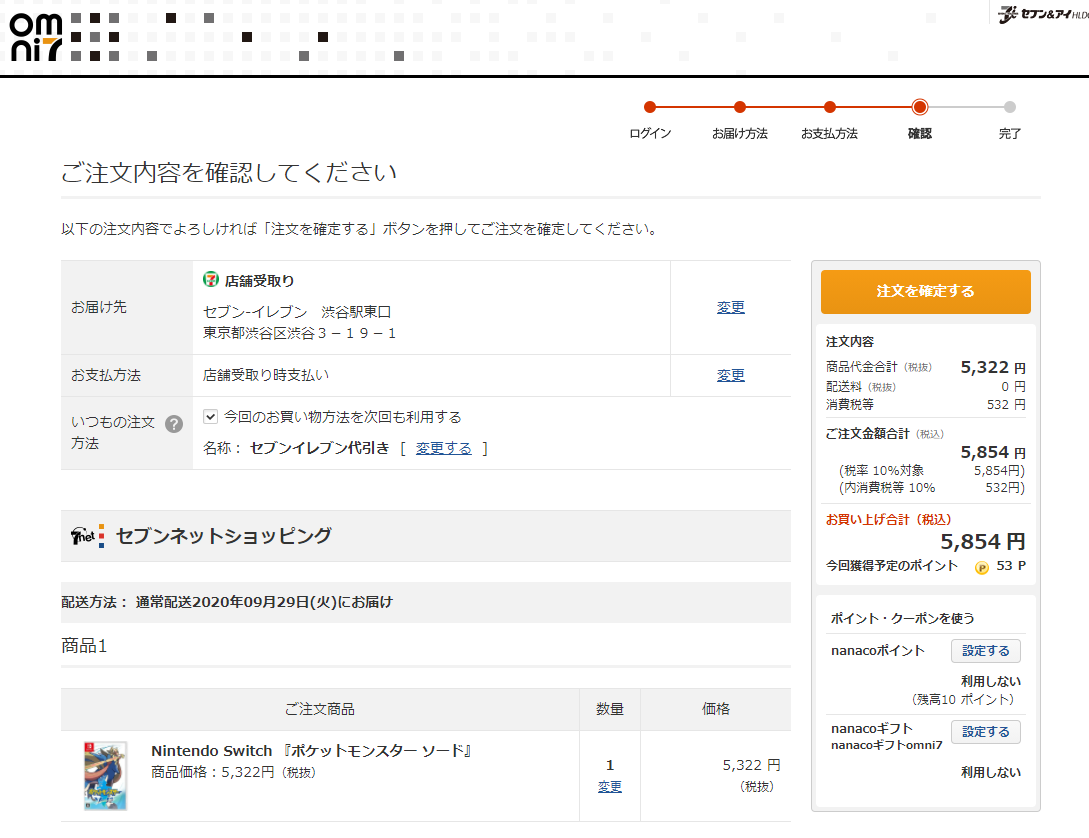Click the ご注文金額合計 label
This screenshot has height=838, width=1089.
tap(867, 433)
